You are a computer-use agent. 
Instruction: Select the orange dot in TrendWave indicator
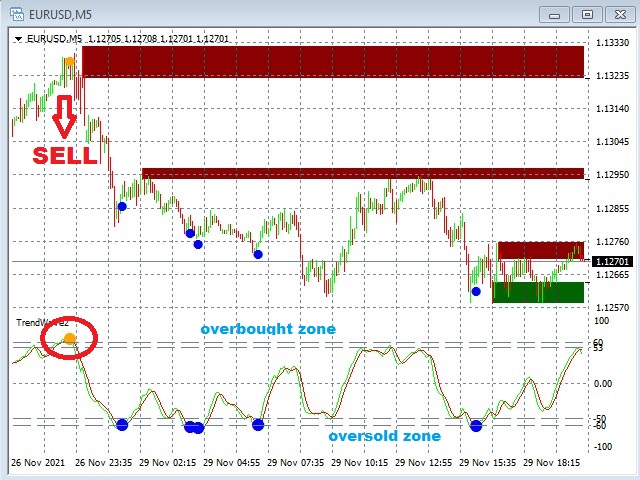tap(70, 338)
